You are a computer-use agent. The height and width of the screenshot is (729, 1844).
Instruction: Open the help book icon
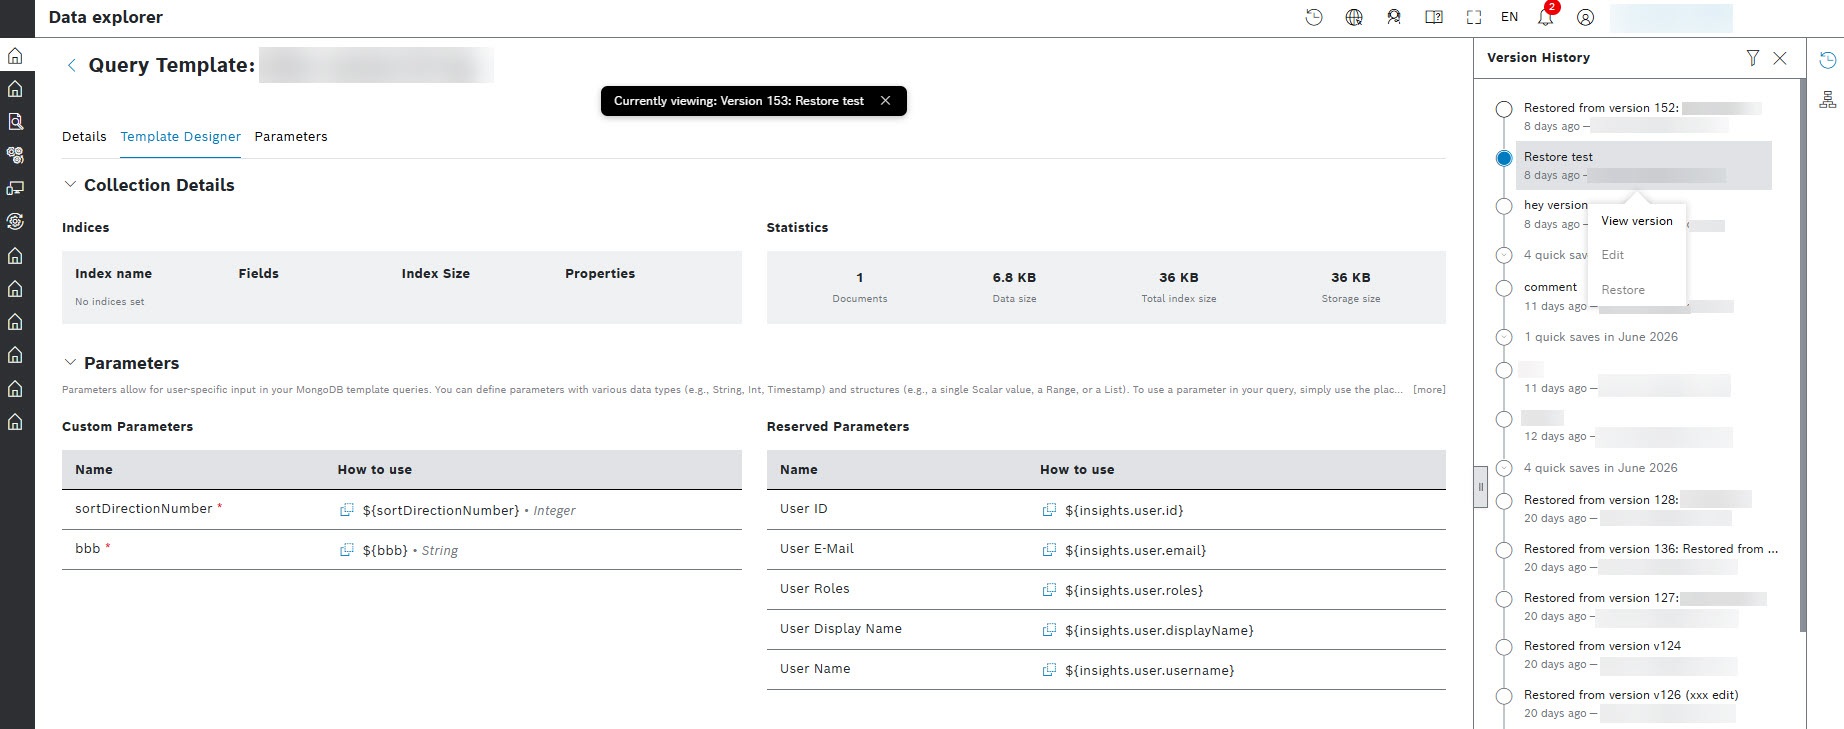point(1434,17)
